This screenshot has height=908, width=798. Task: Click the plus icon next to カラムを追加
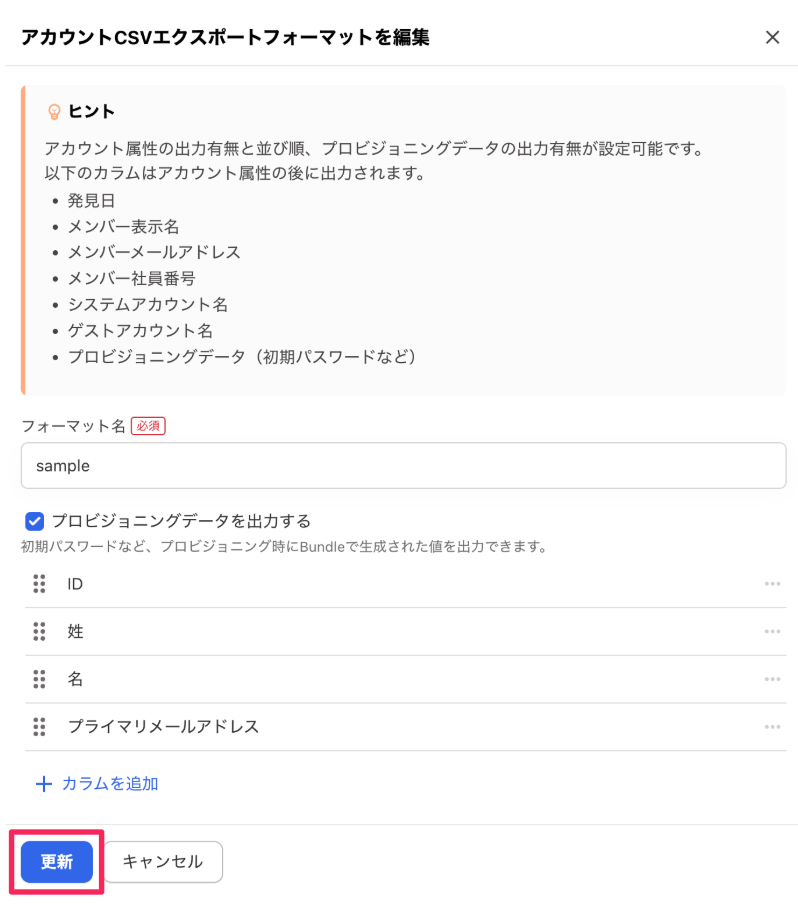[x=44, y=783]
